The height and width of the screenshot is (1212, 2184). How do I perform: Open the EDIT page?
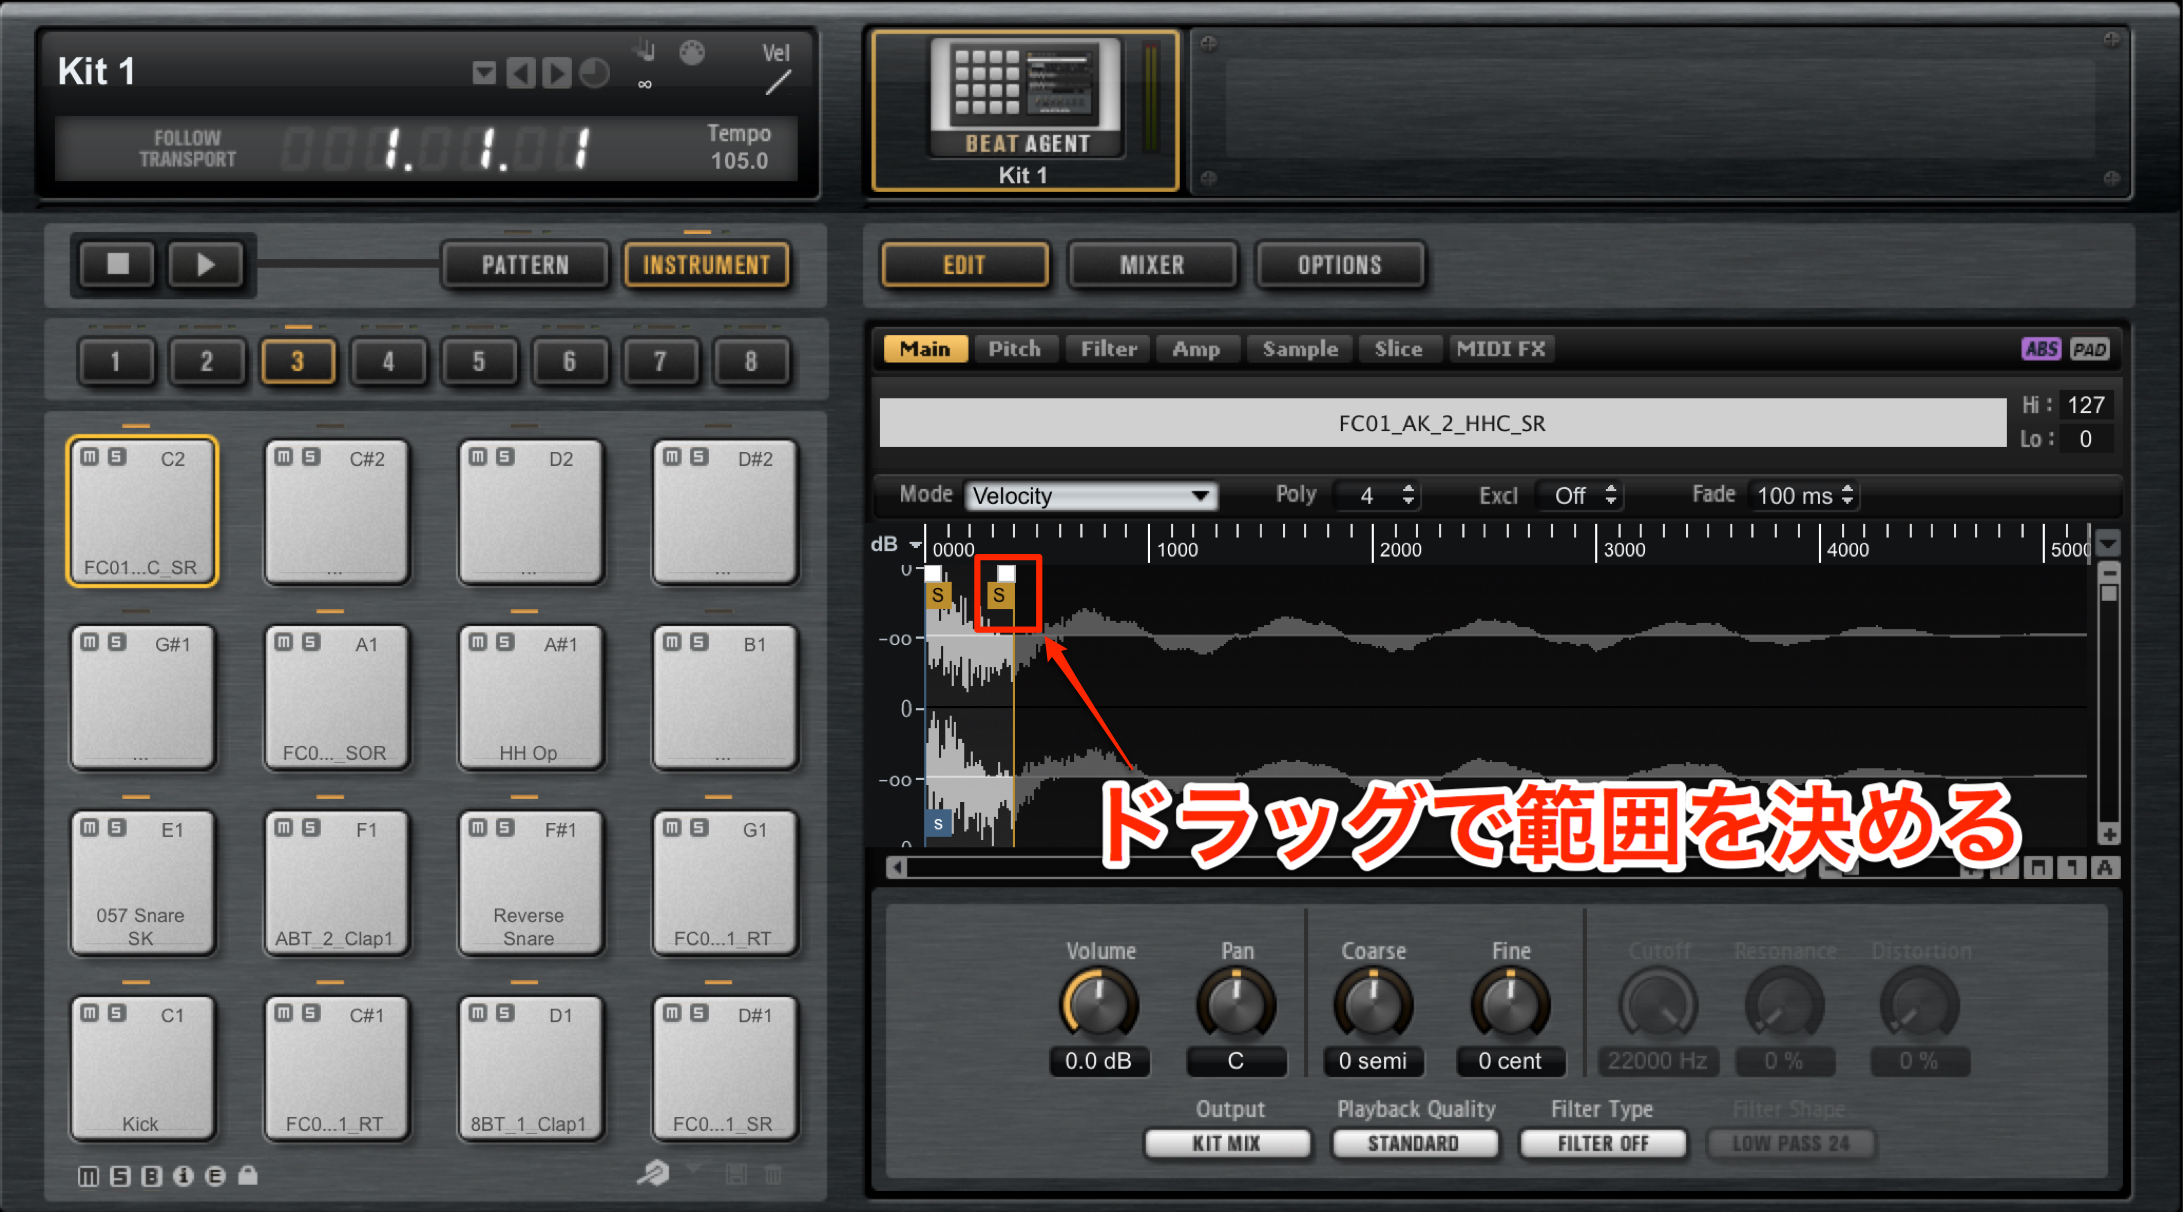[x=964, y=265]
